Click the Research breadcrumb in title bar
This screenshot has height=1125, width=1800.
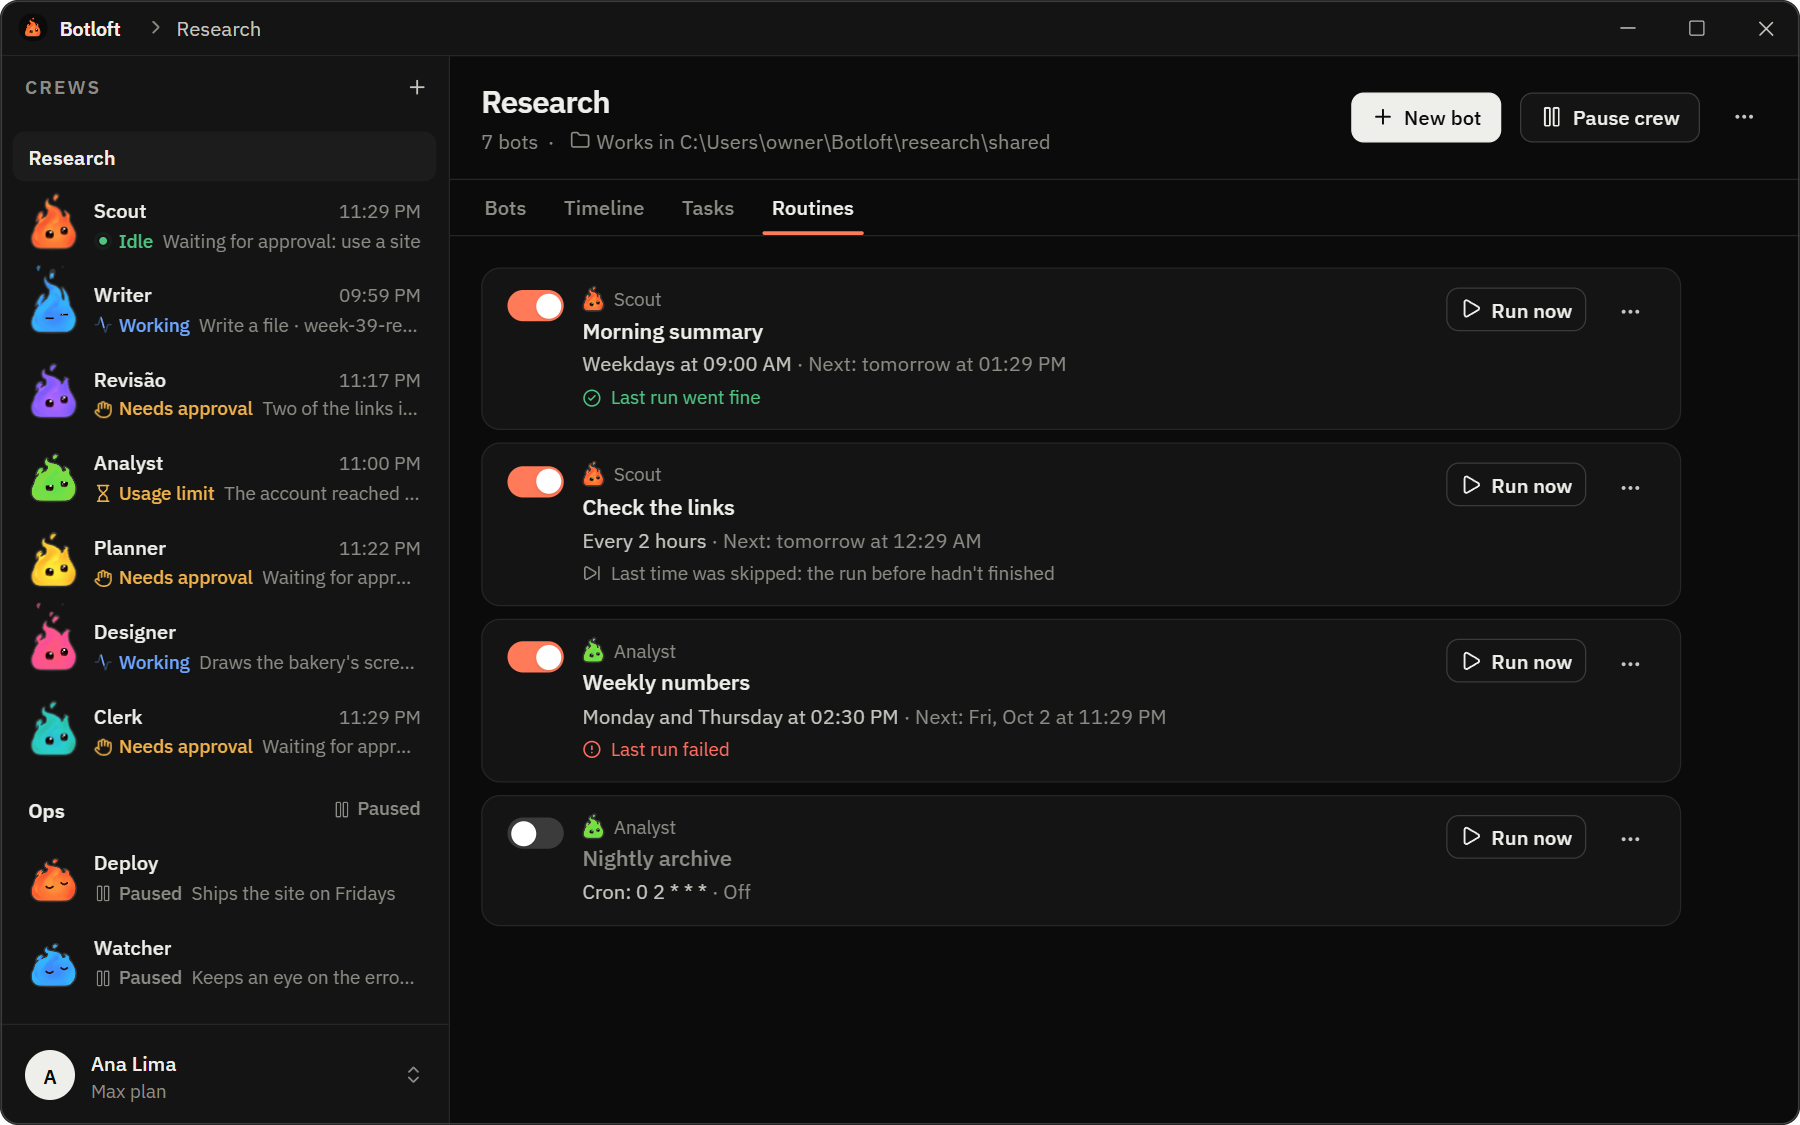tap(218, 29)
